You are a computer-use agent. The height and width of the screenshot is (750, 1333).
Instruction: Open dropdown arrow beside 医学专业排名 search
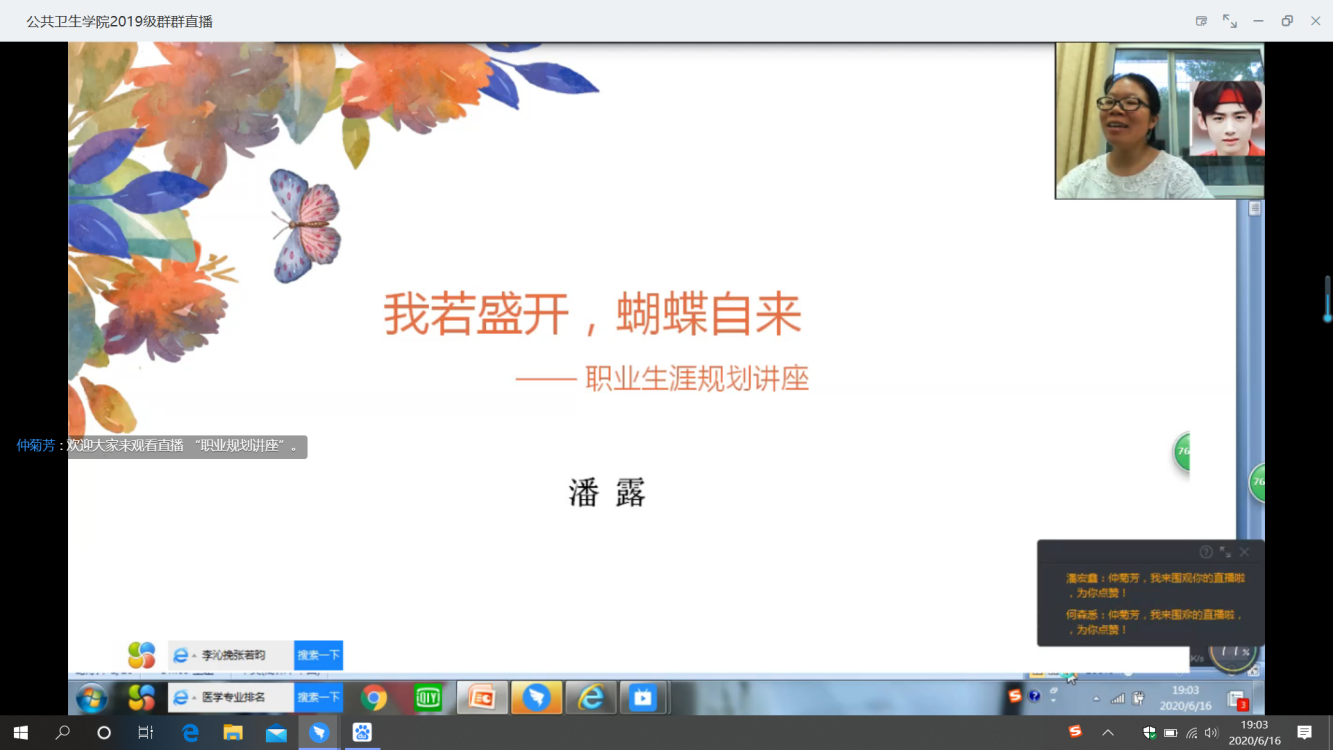tap(194, 698)
